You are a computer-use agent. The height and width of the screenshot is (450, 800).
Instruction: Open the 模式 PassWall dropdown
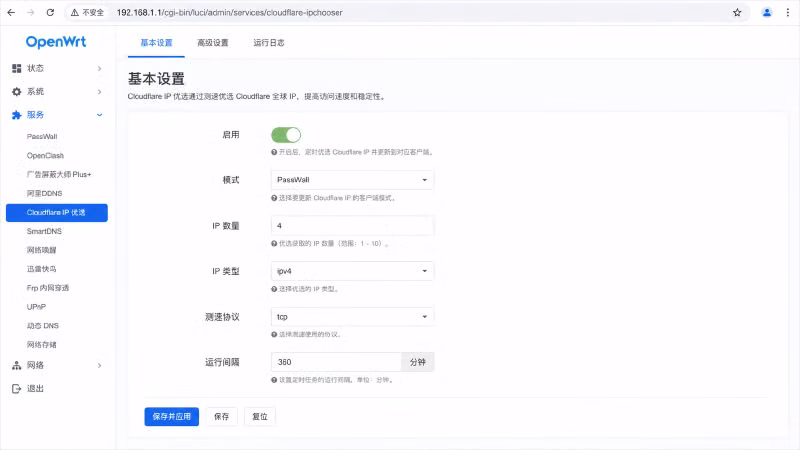click(x=352, y=180)
